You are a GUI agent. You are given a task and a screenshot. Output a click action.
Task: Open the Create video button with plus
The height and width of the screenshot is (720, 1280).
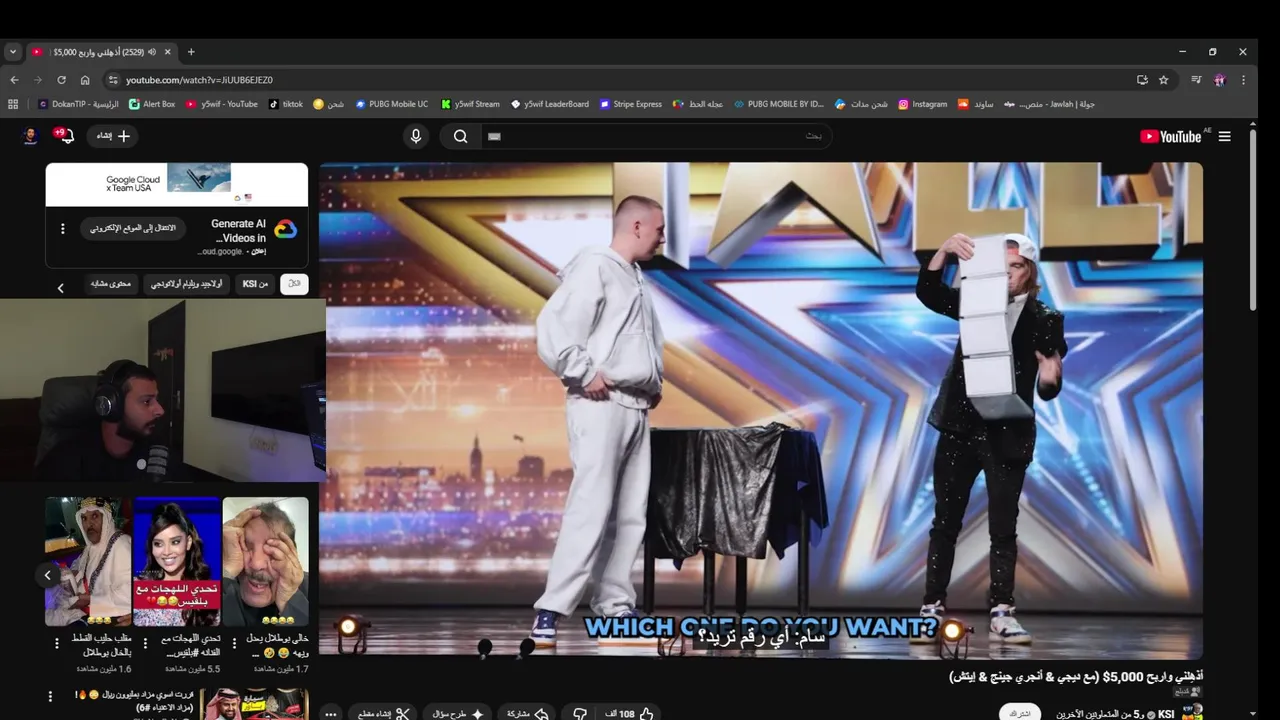click(x=113, y=136)
